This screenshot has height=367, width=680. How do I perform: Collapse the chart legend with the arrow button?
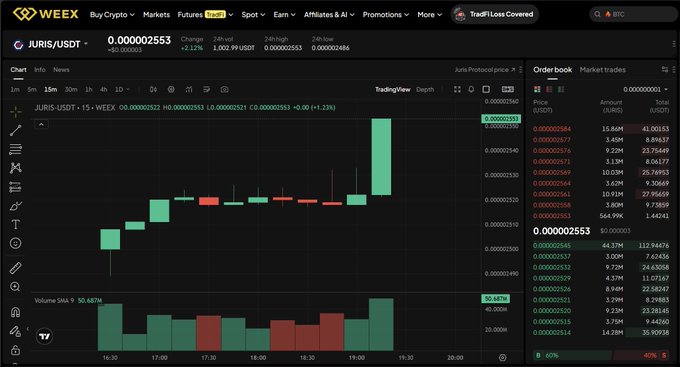pos(41,125)
